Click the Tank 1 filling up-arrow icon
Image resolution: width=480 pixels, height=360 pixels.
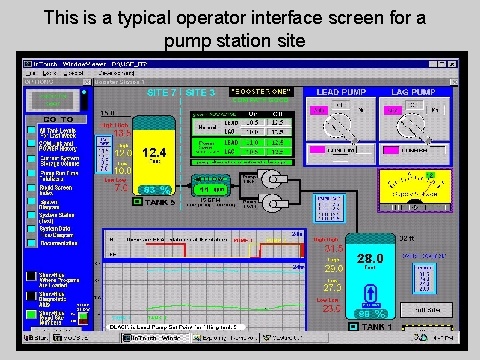tap(370, 294)
